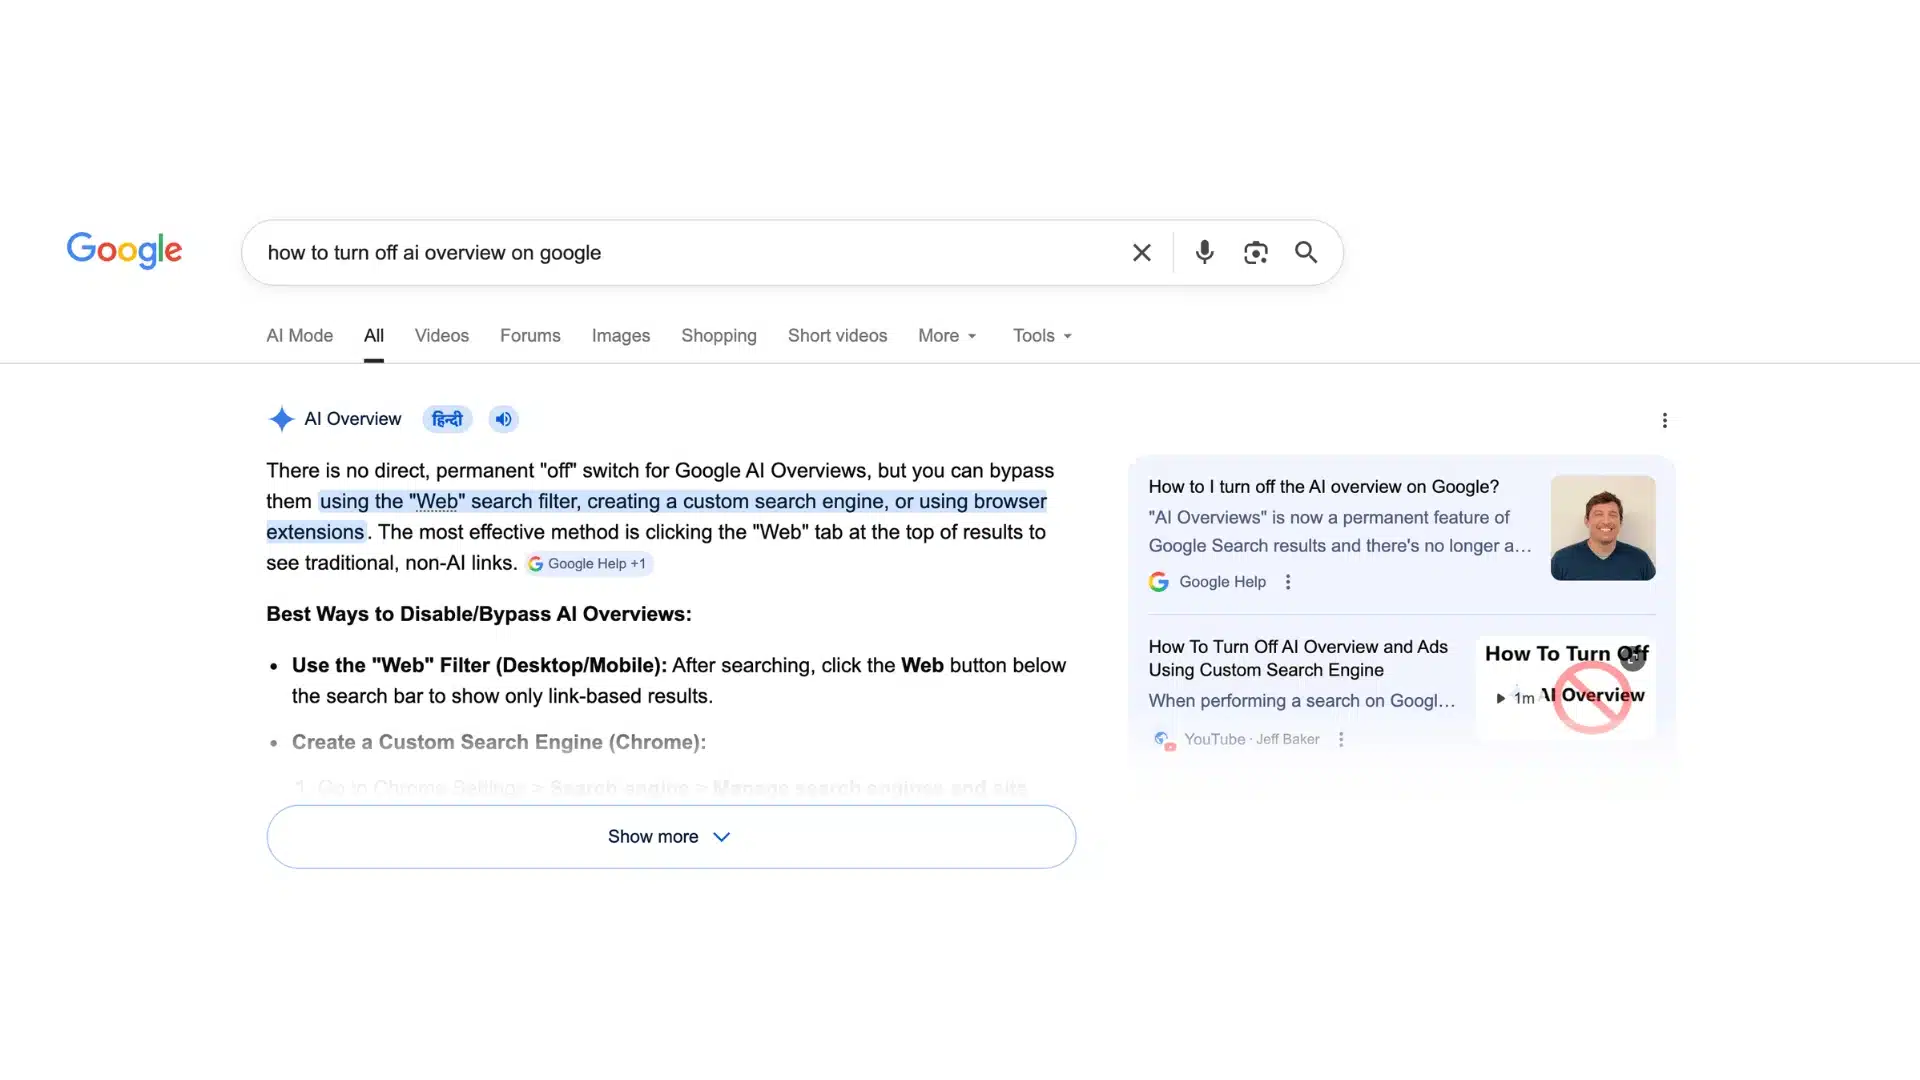The image size is (1920, 1080).
Task: Click the 'AI Overview' header label
Action: (x=352, y=419)
